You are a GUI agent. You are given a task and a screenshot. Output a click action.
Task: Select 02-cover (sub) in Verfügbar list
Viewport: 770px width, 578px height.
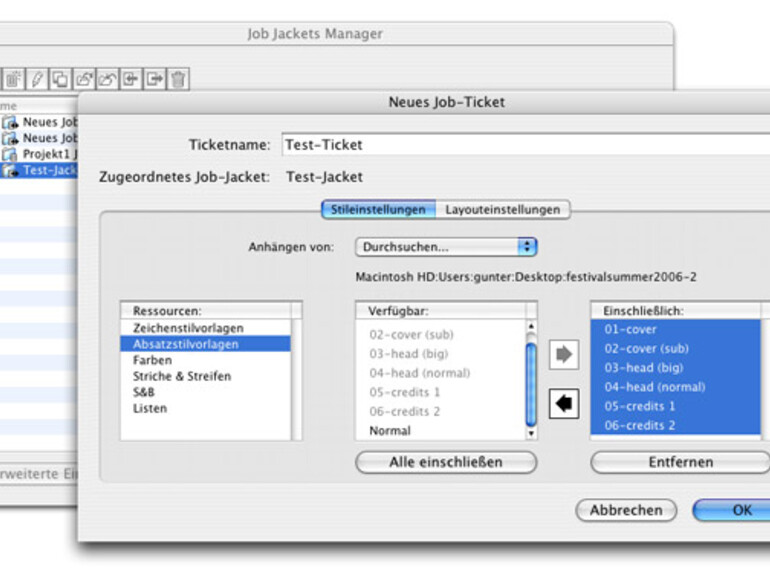440,335
